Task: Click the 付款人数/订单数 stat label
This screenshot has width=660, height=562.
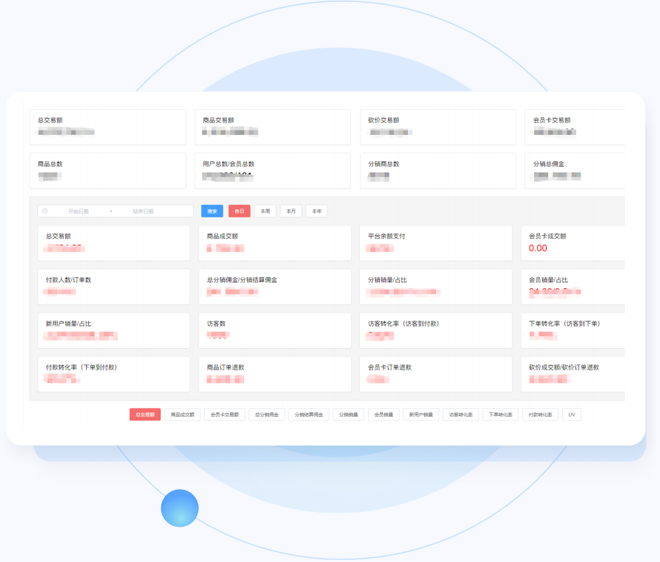Action: 68,280
